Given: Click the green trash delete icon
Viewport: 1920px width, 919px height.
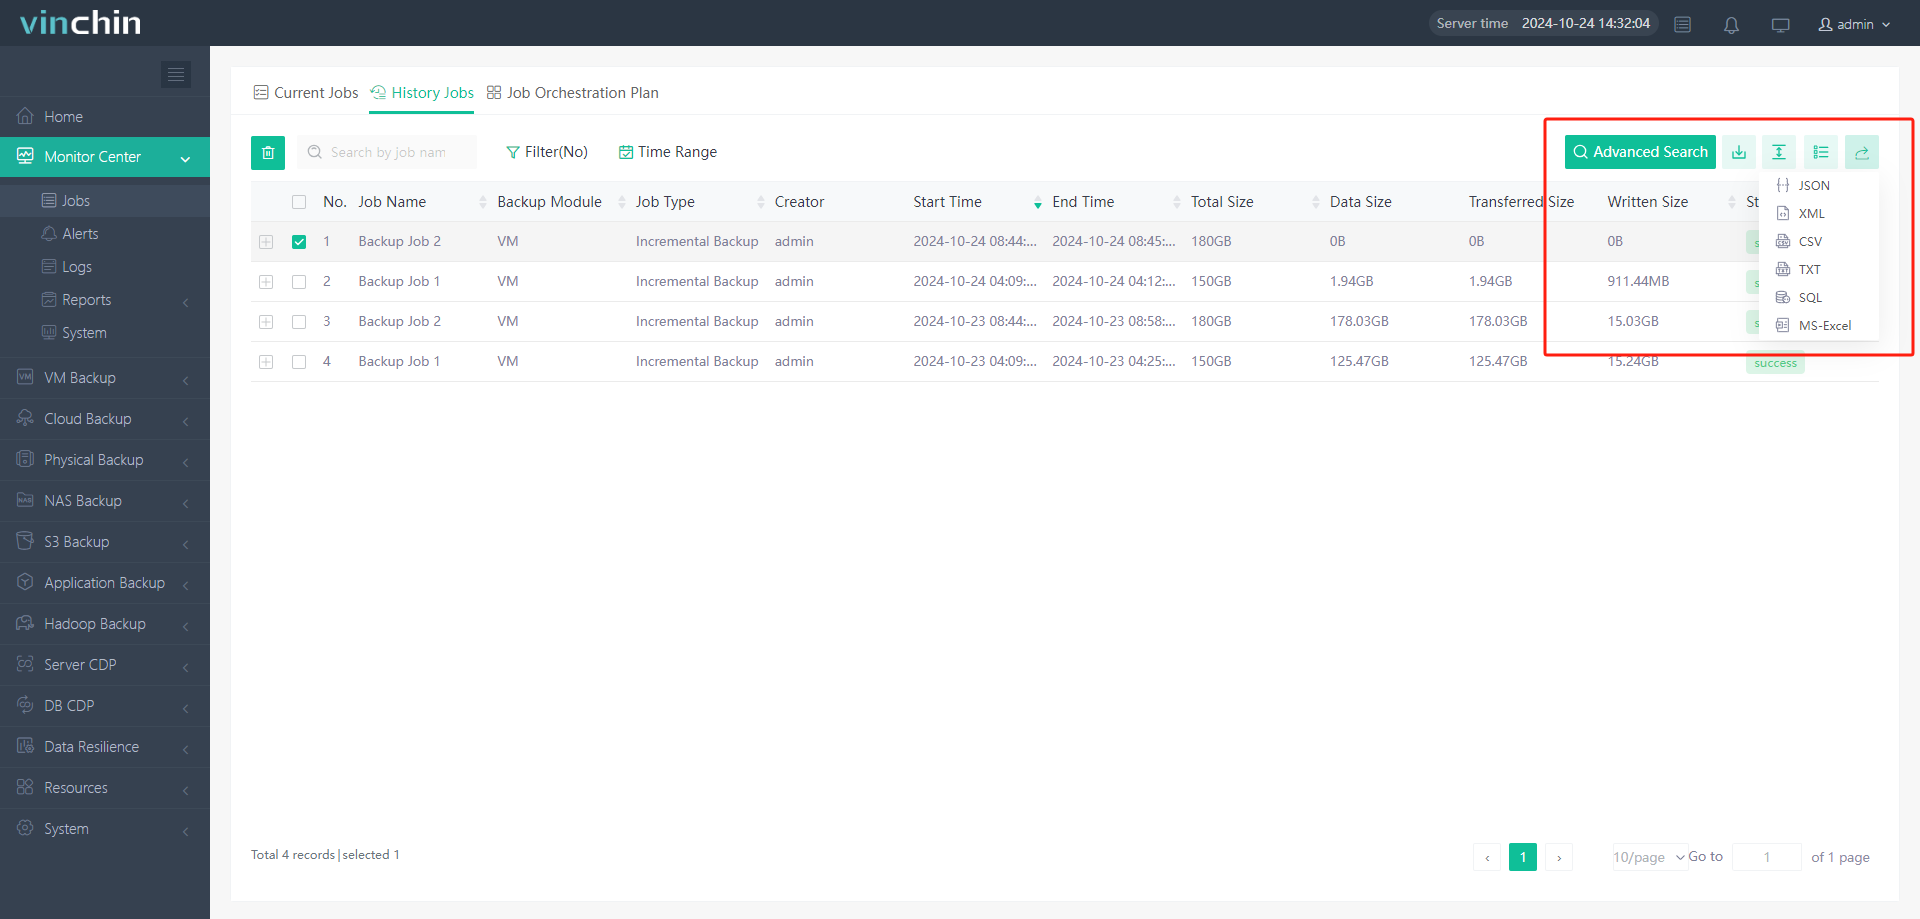Looking at the screenshot, I should point(268,153).
